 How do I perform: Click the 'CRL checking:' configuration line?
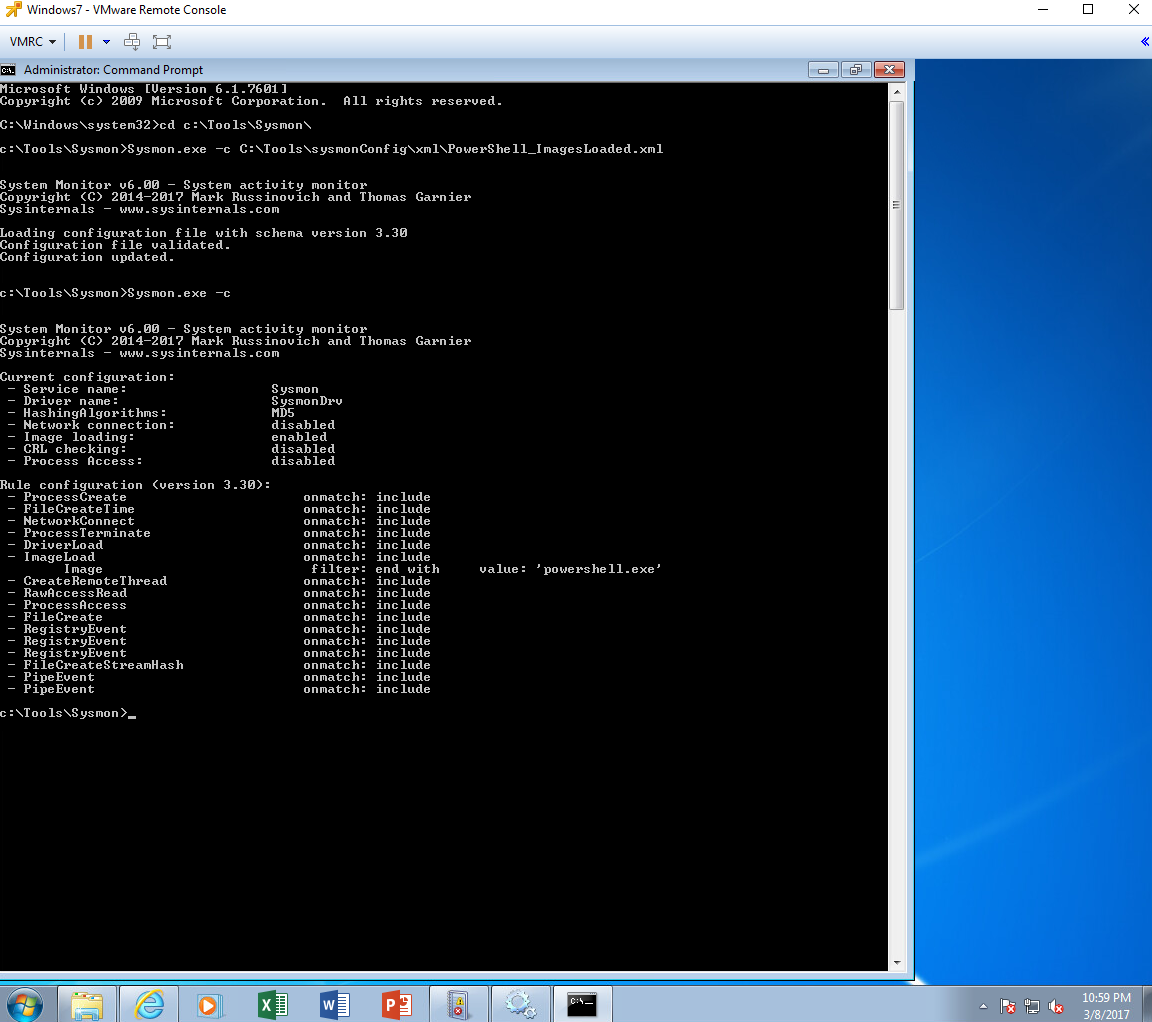171,449
